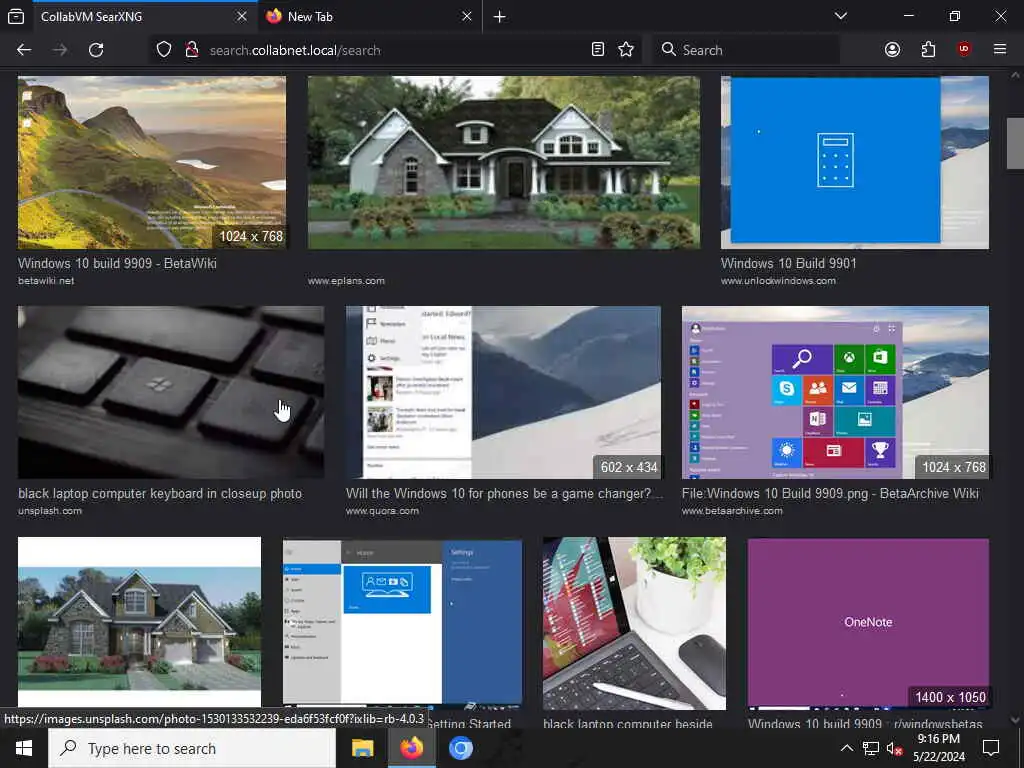The image size is (1024, 768).
Task: Show hidden system tray icons
Action: click(x=846, y=748)
